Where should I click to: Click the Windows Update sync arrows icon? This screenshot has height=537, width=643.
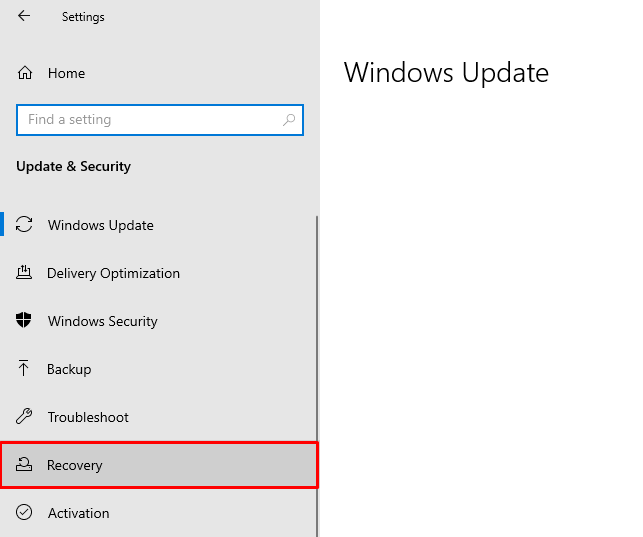coord(25,225)
